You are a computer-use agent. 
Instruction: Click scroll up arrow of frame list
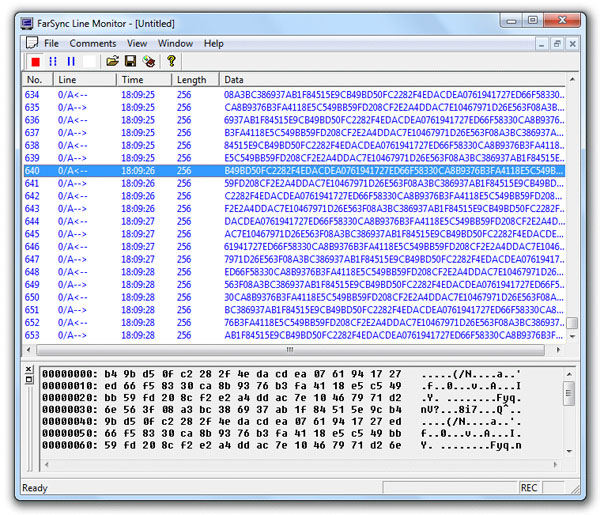[x=572, y=79]
